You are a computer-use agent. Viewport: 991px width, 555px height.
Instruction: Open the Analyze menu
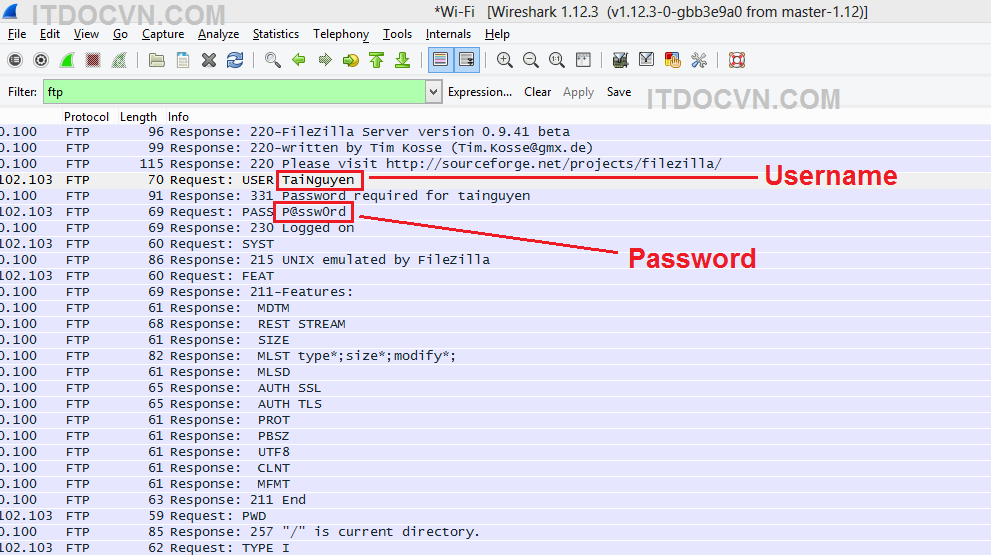click(218, 34)
